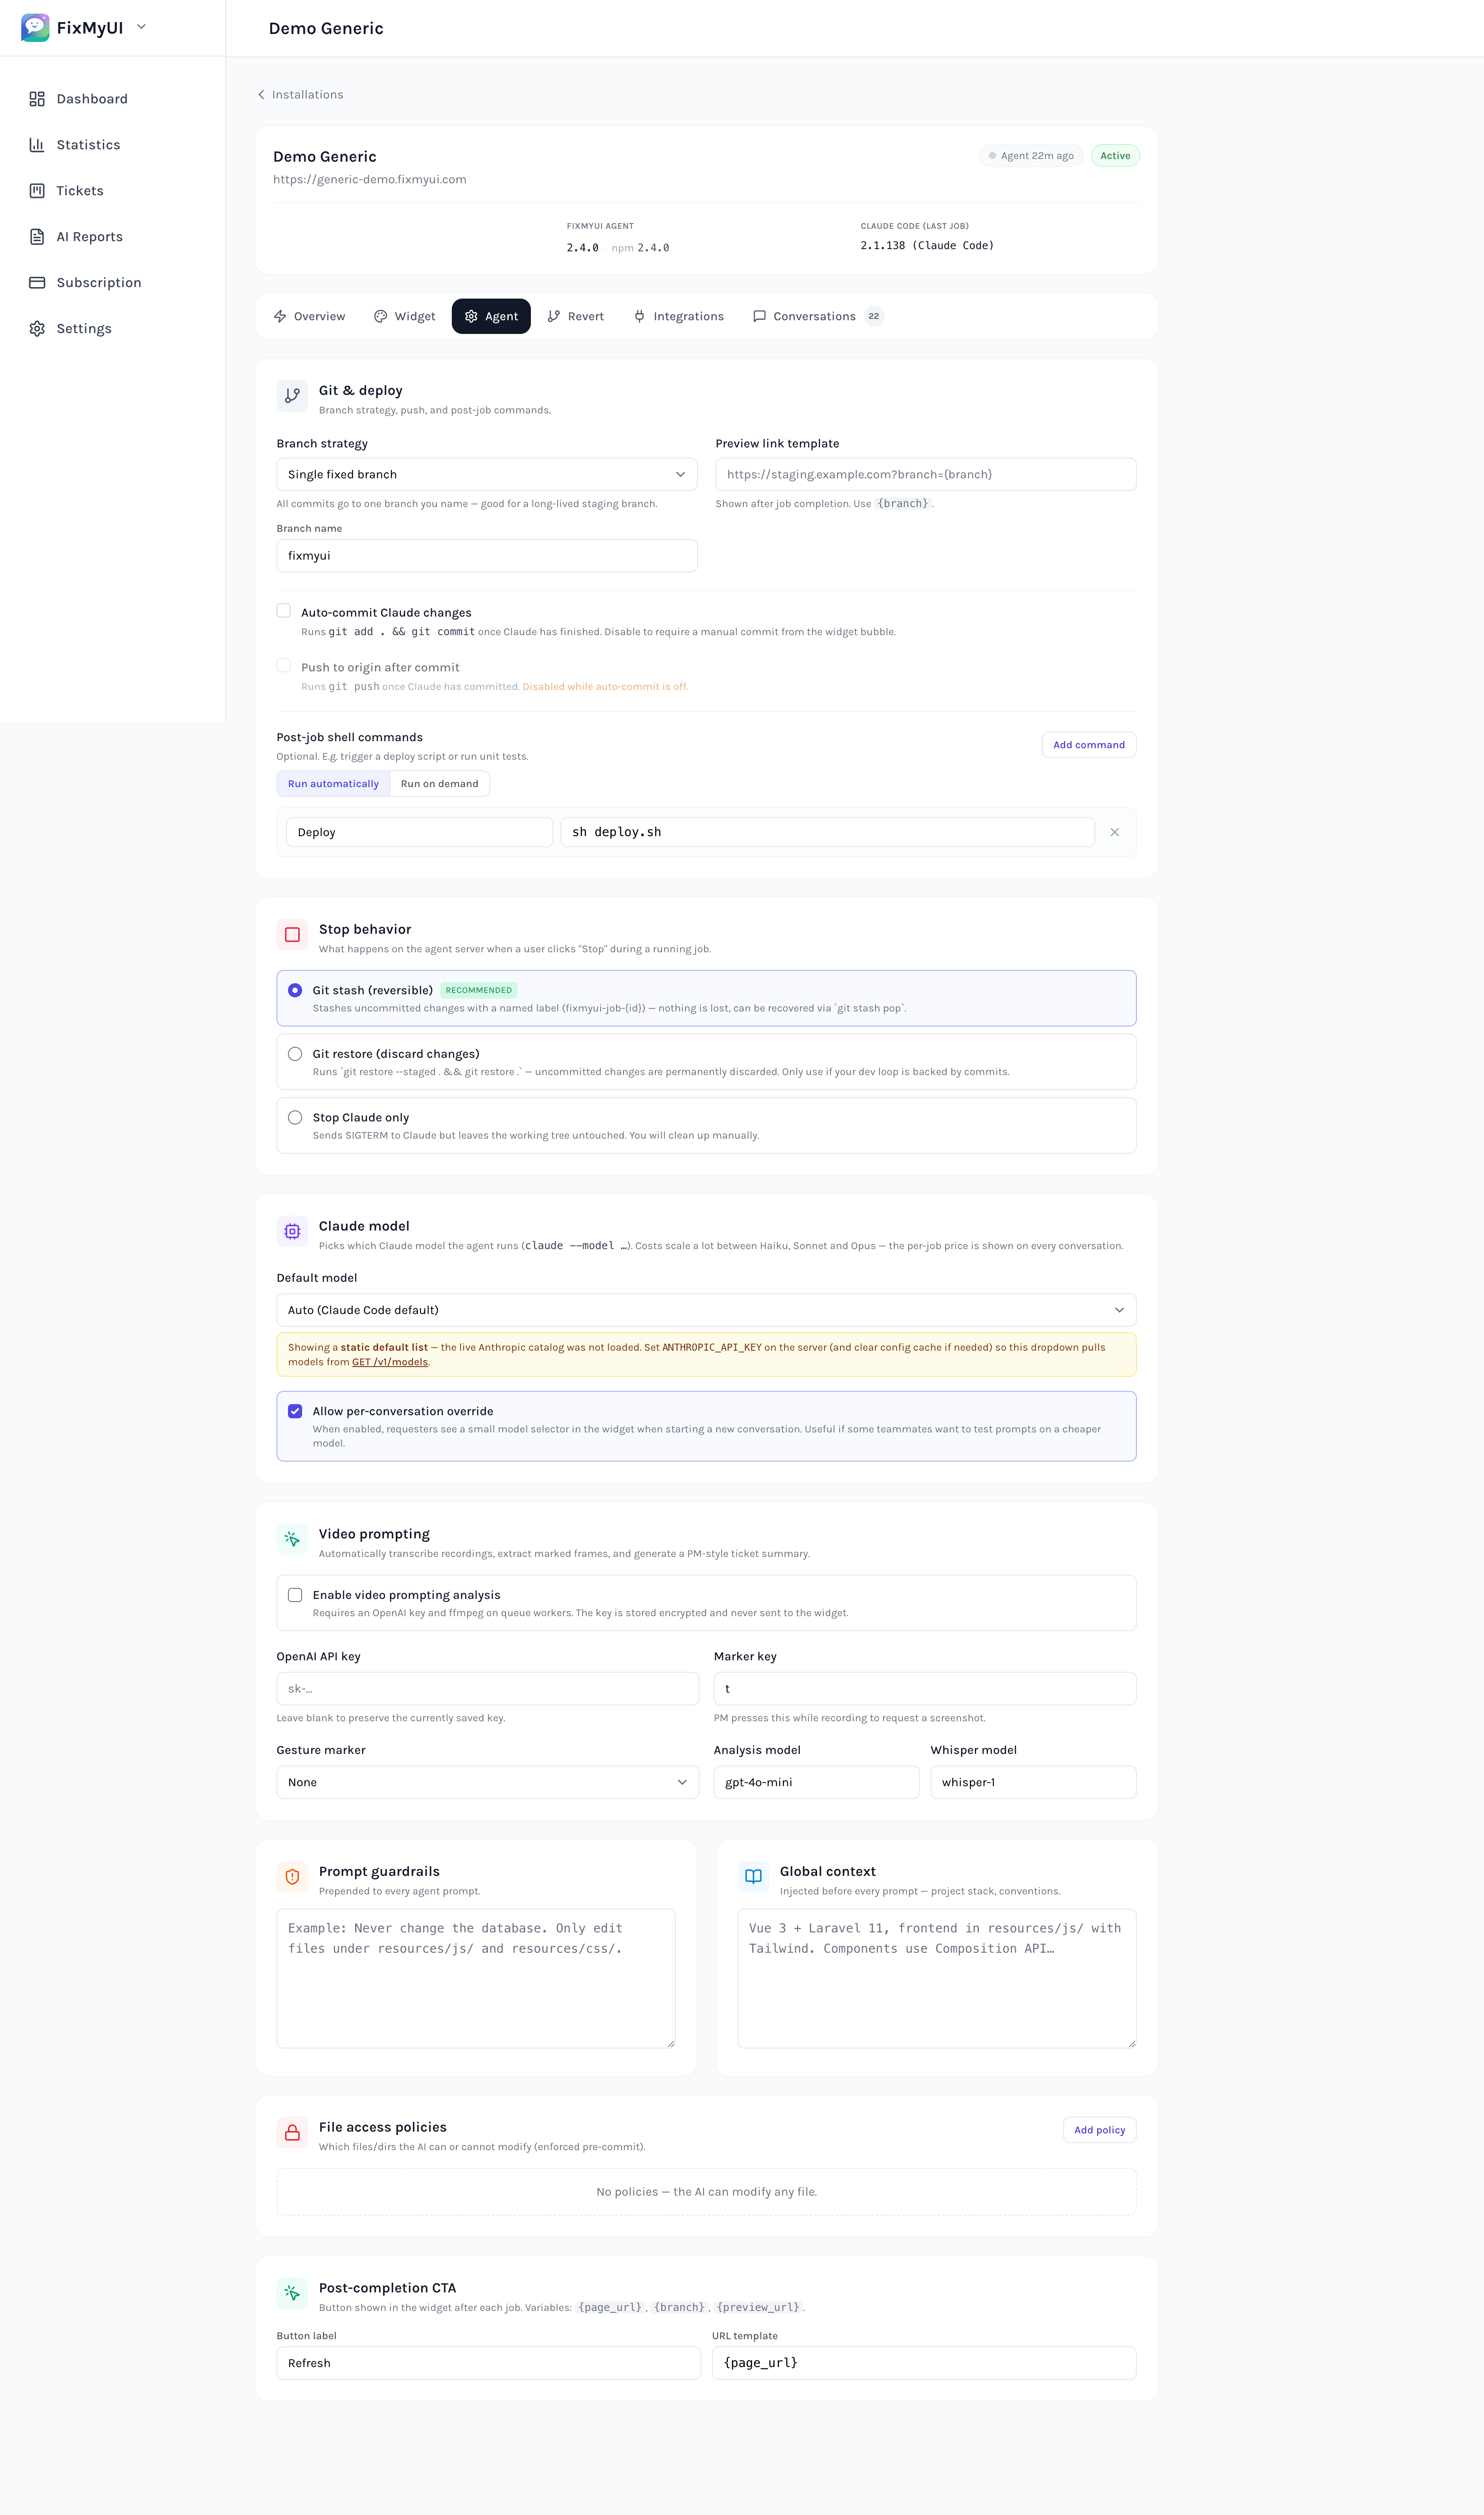
Task: Go back to Installations
Action: click(307, 95)
